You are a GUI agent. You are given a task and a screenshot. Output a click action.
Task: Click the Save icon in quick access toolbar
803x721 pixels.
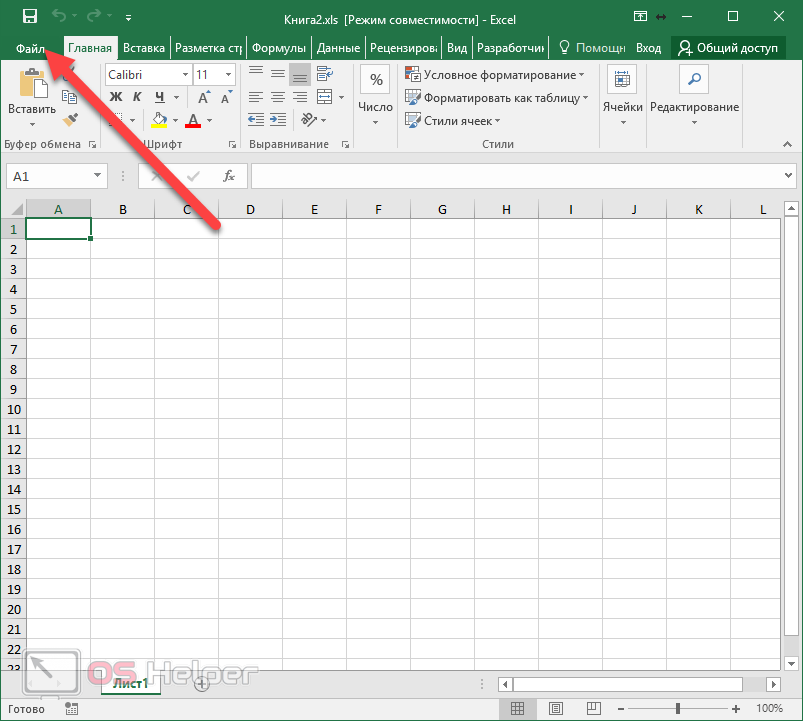[x=29, y=16]
